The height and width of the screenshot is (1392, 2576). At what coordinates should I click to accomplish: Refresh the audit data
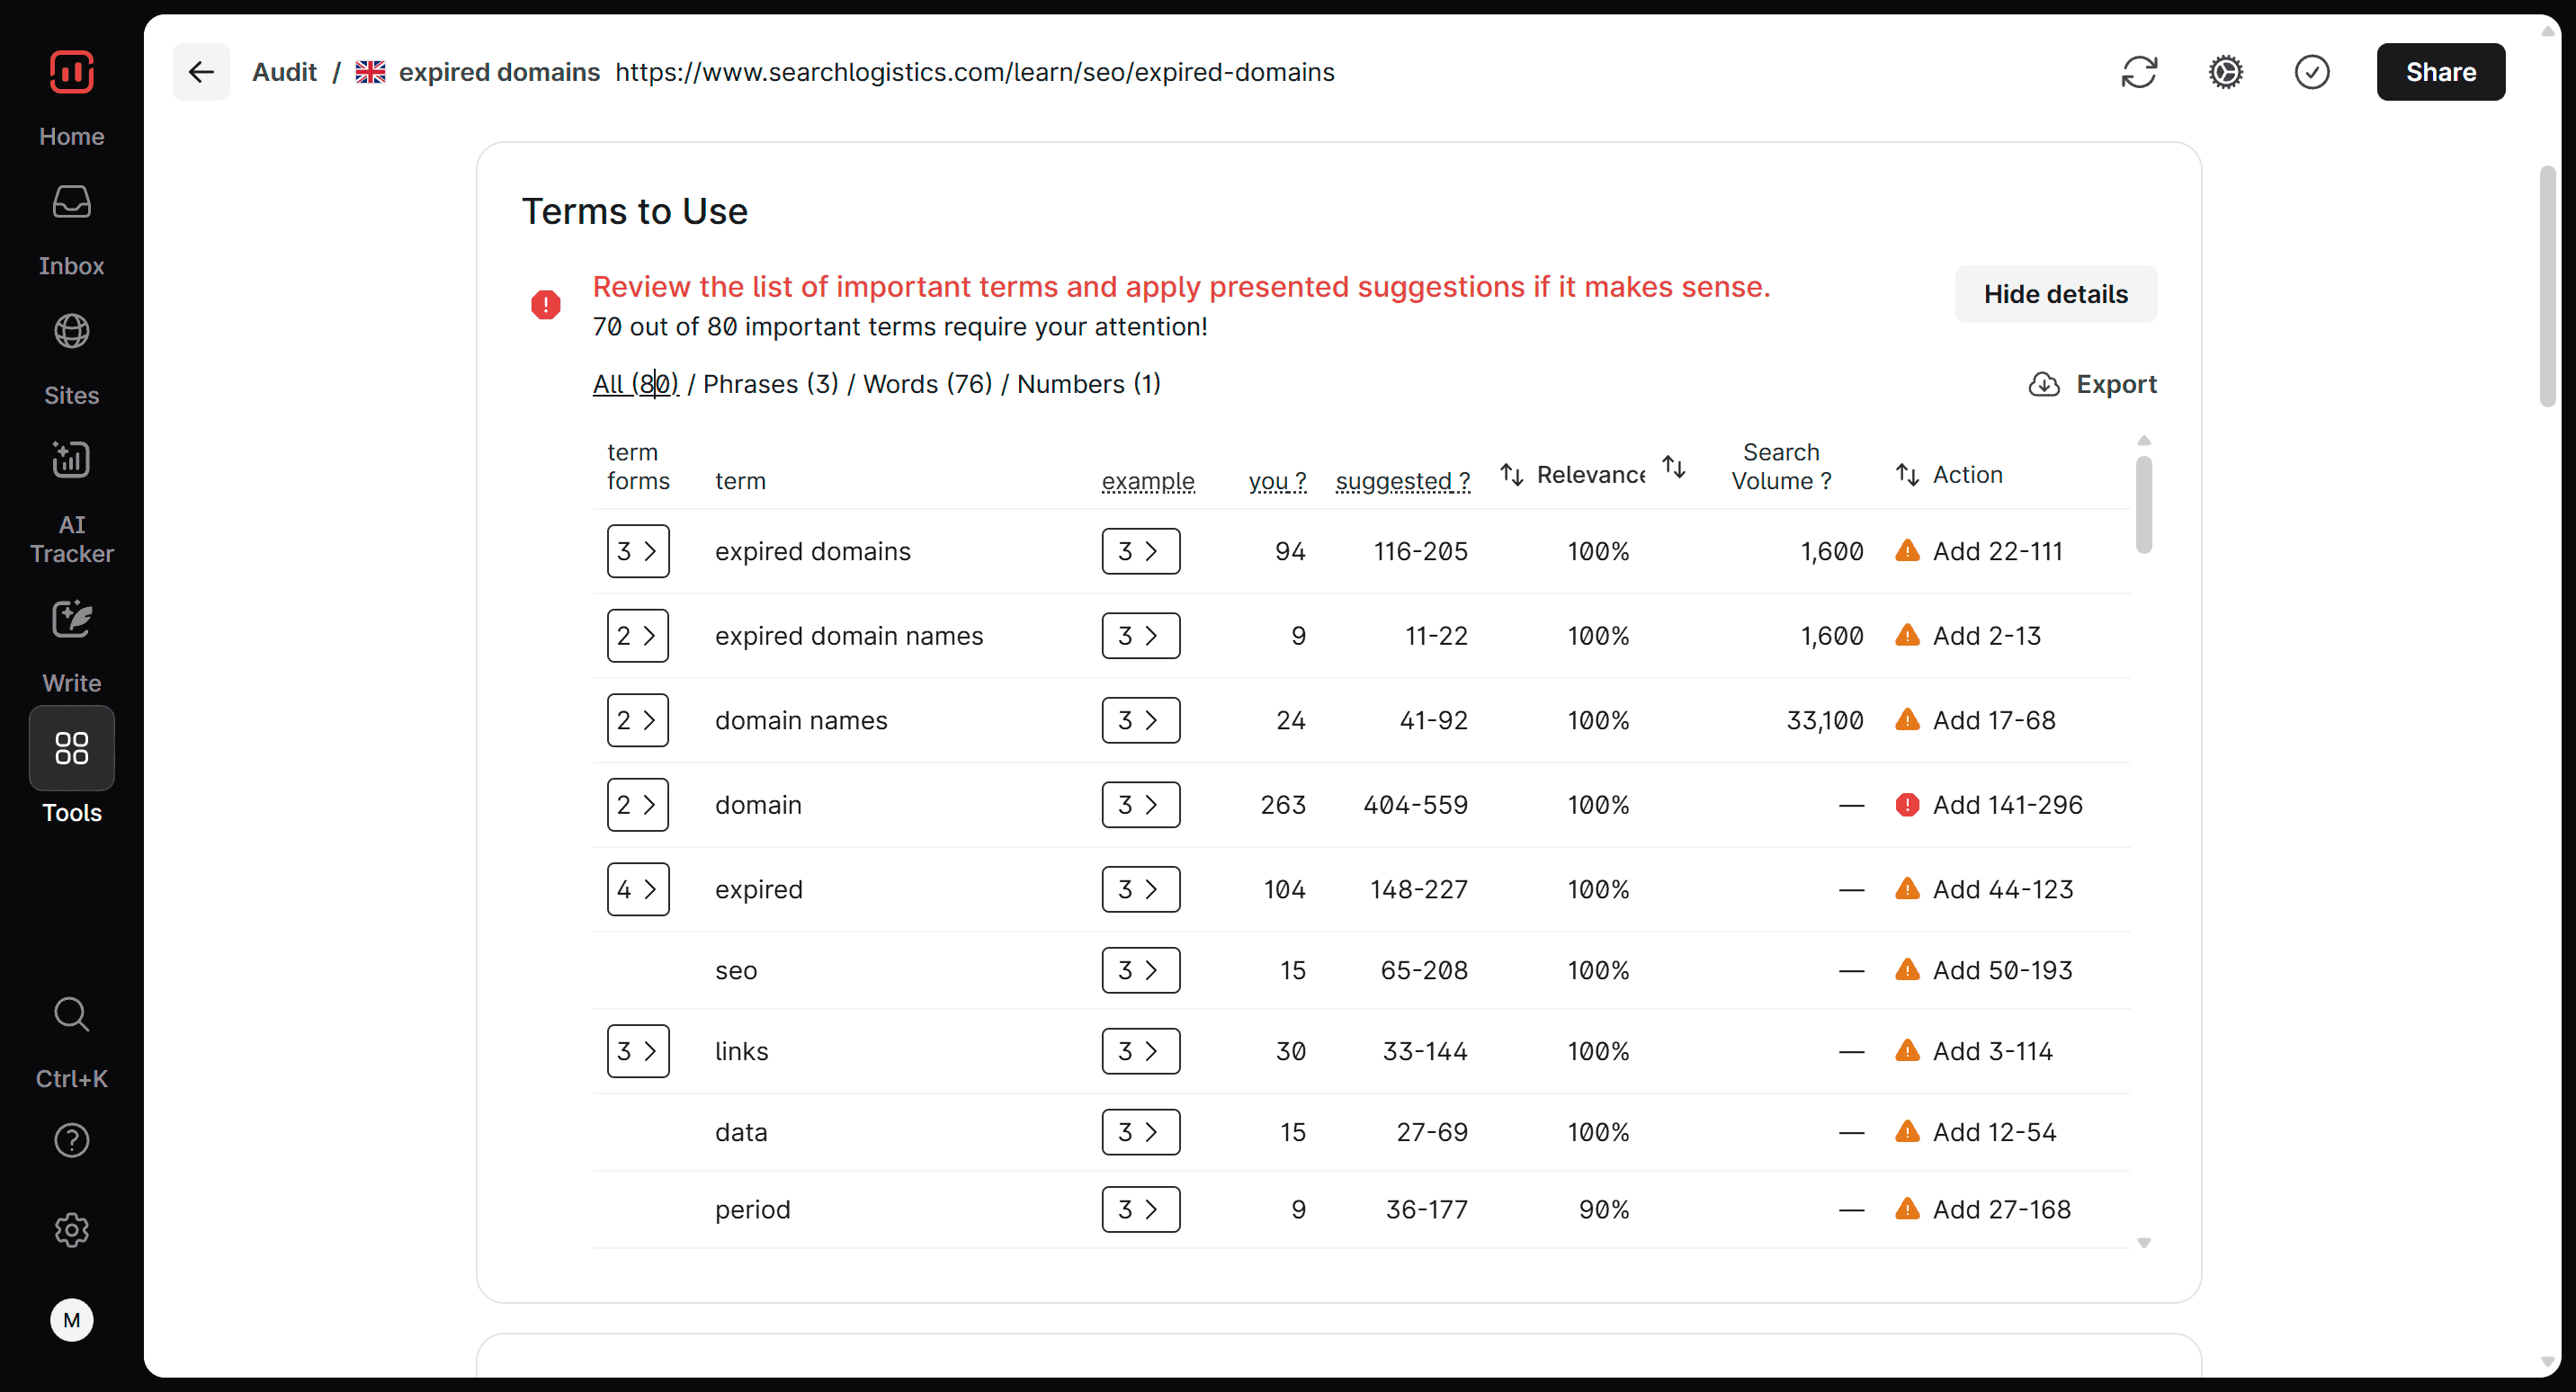tap(2139, 71)
